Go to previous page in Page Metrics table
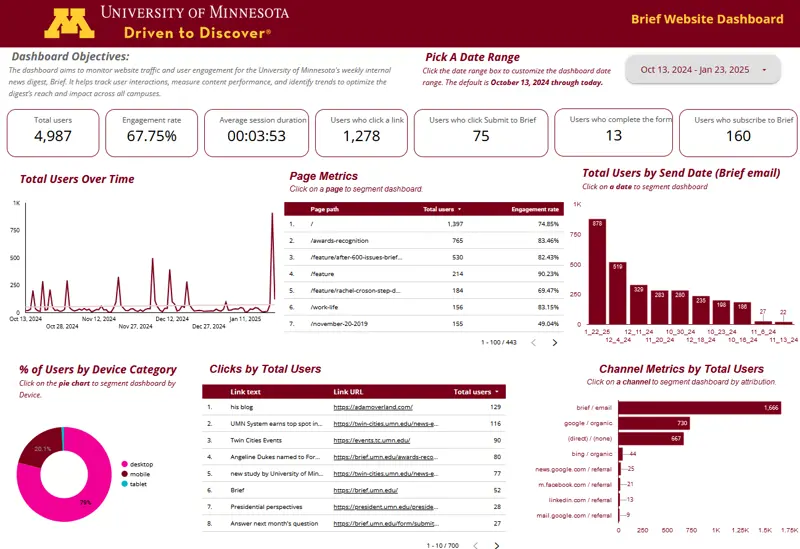Image resolution: width=800 pixels, height=549 pixels. [x=532, y=343]
